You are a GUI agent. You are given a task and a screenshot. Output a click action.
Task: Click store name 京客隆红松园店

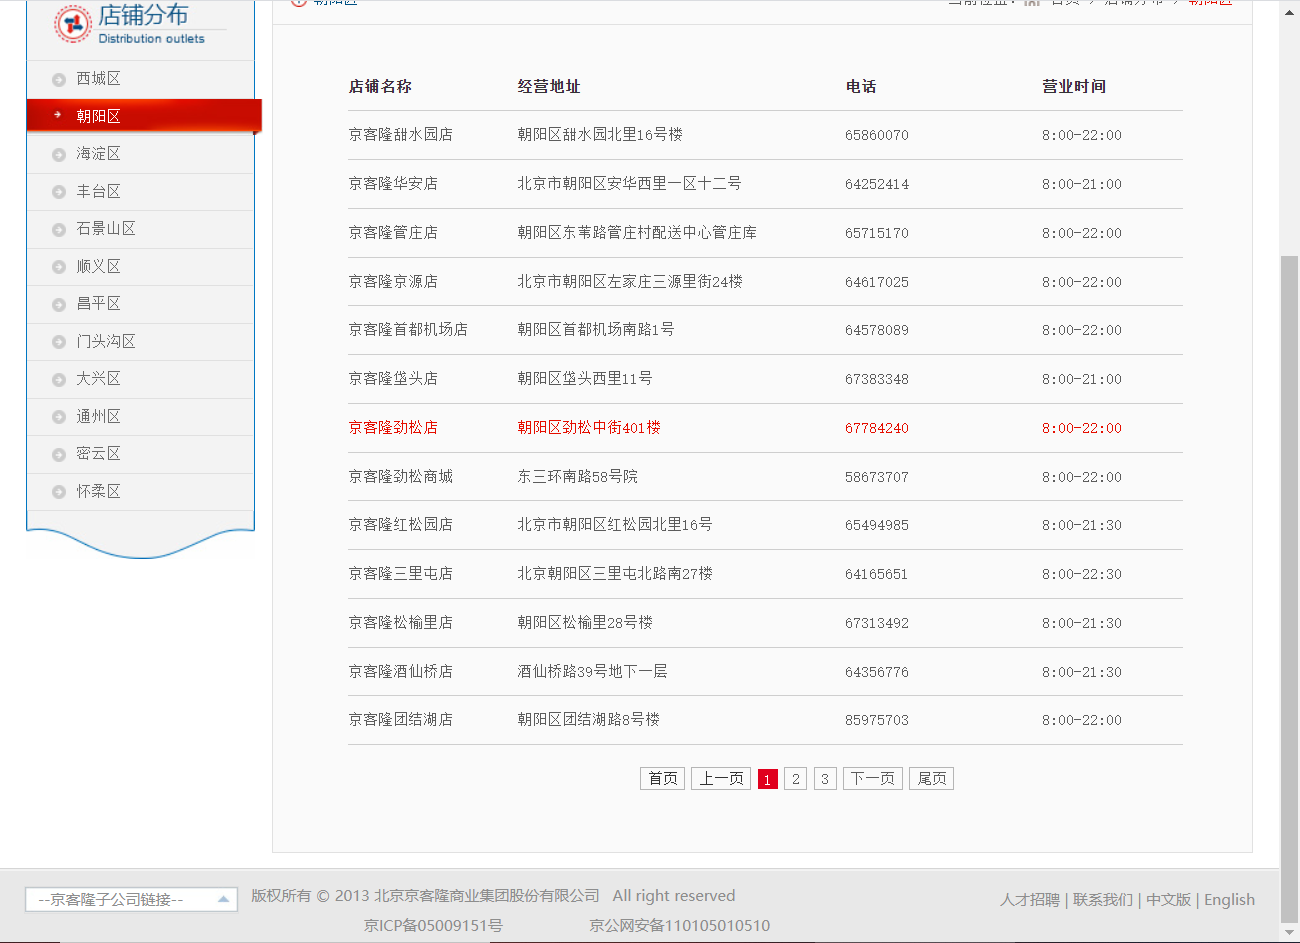(x=400, y=525)
